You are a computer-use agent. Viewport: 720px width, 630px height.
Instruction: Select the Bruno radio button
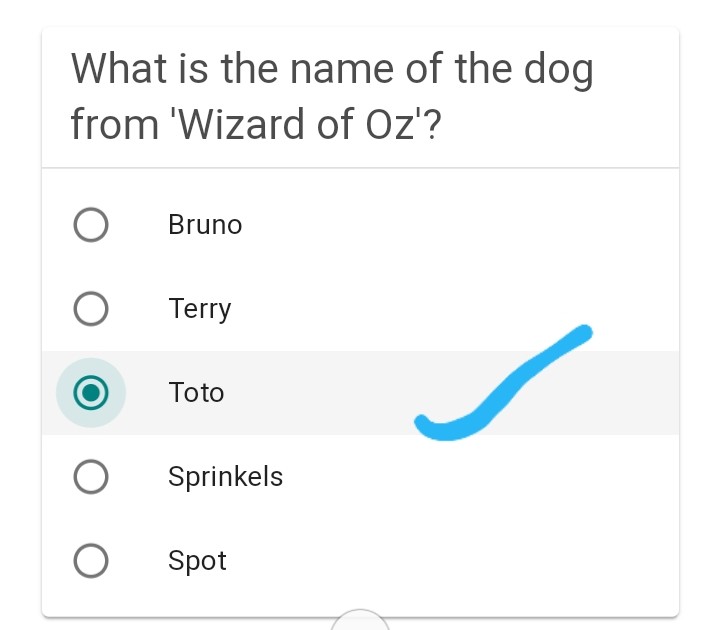click(91, 225)
